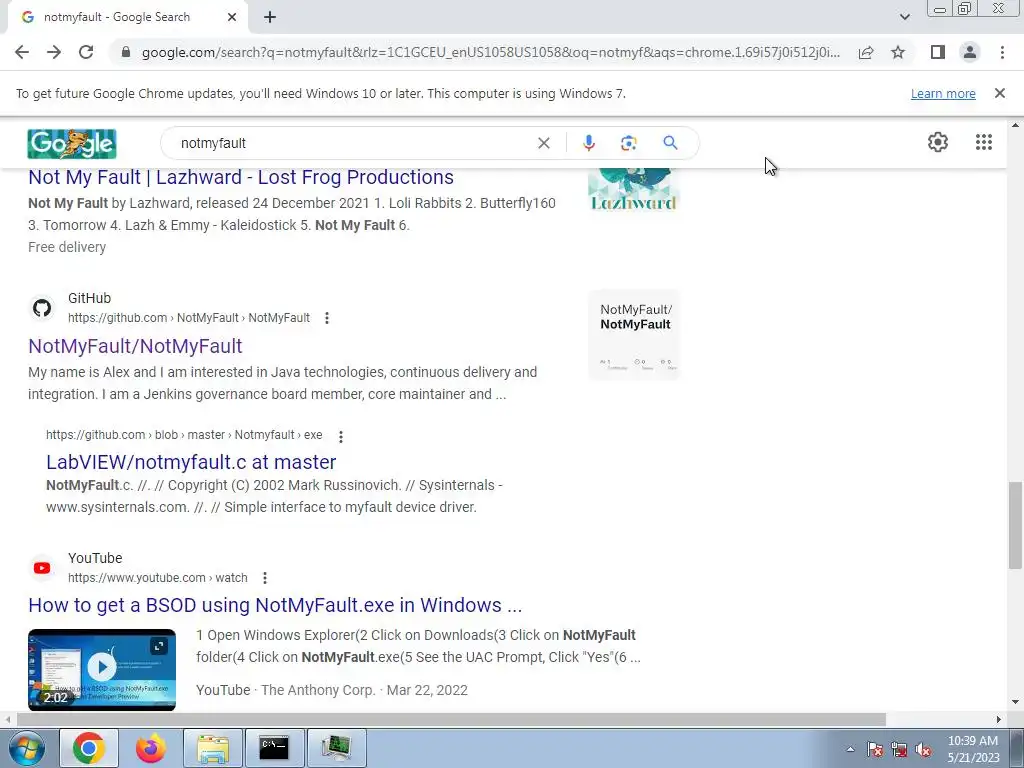Viewport: 1024px width, 768px height.
Task: Click the vertical scrollbar thumb
Action: coord(1015,526)
